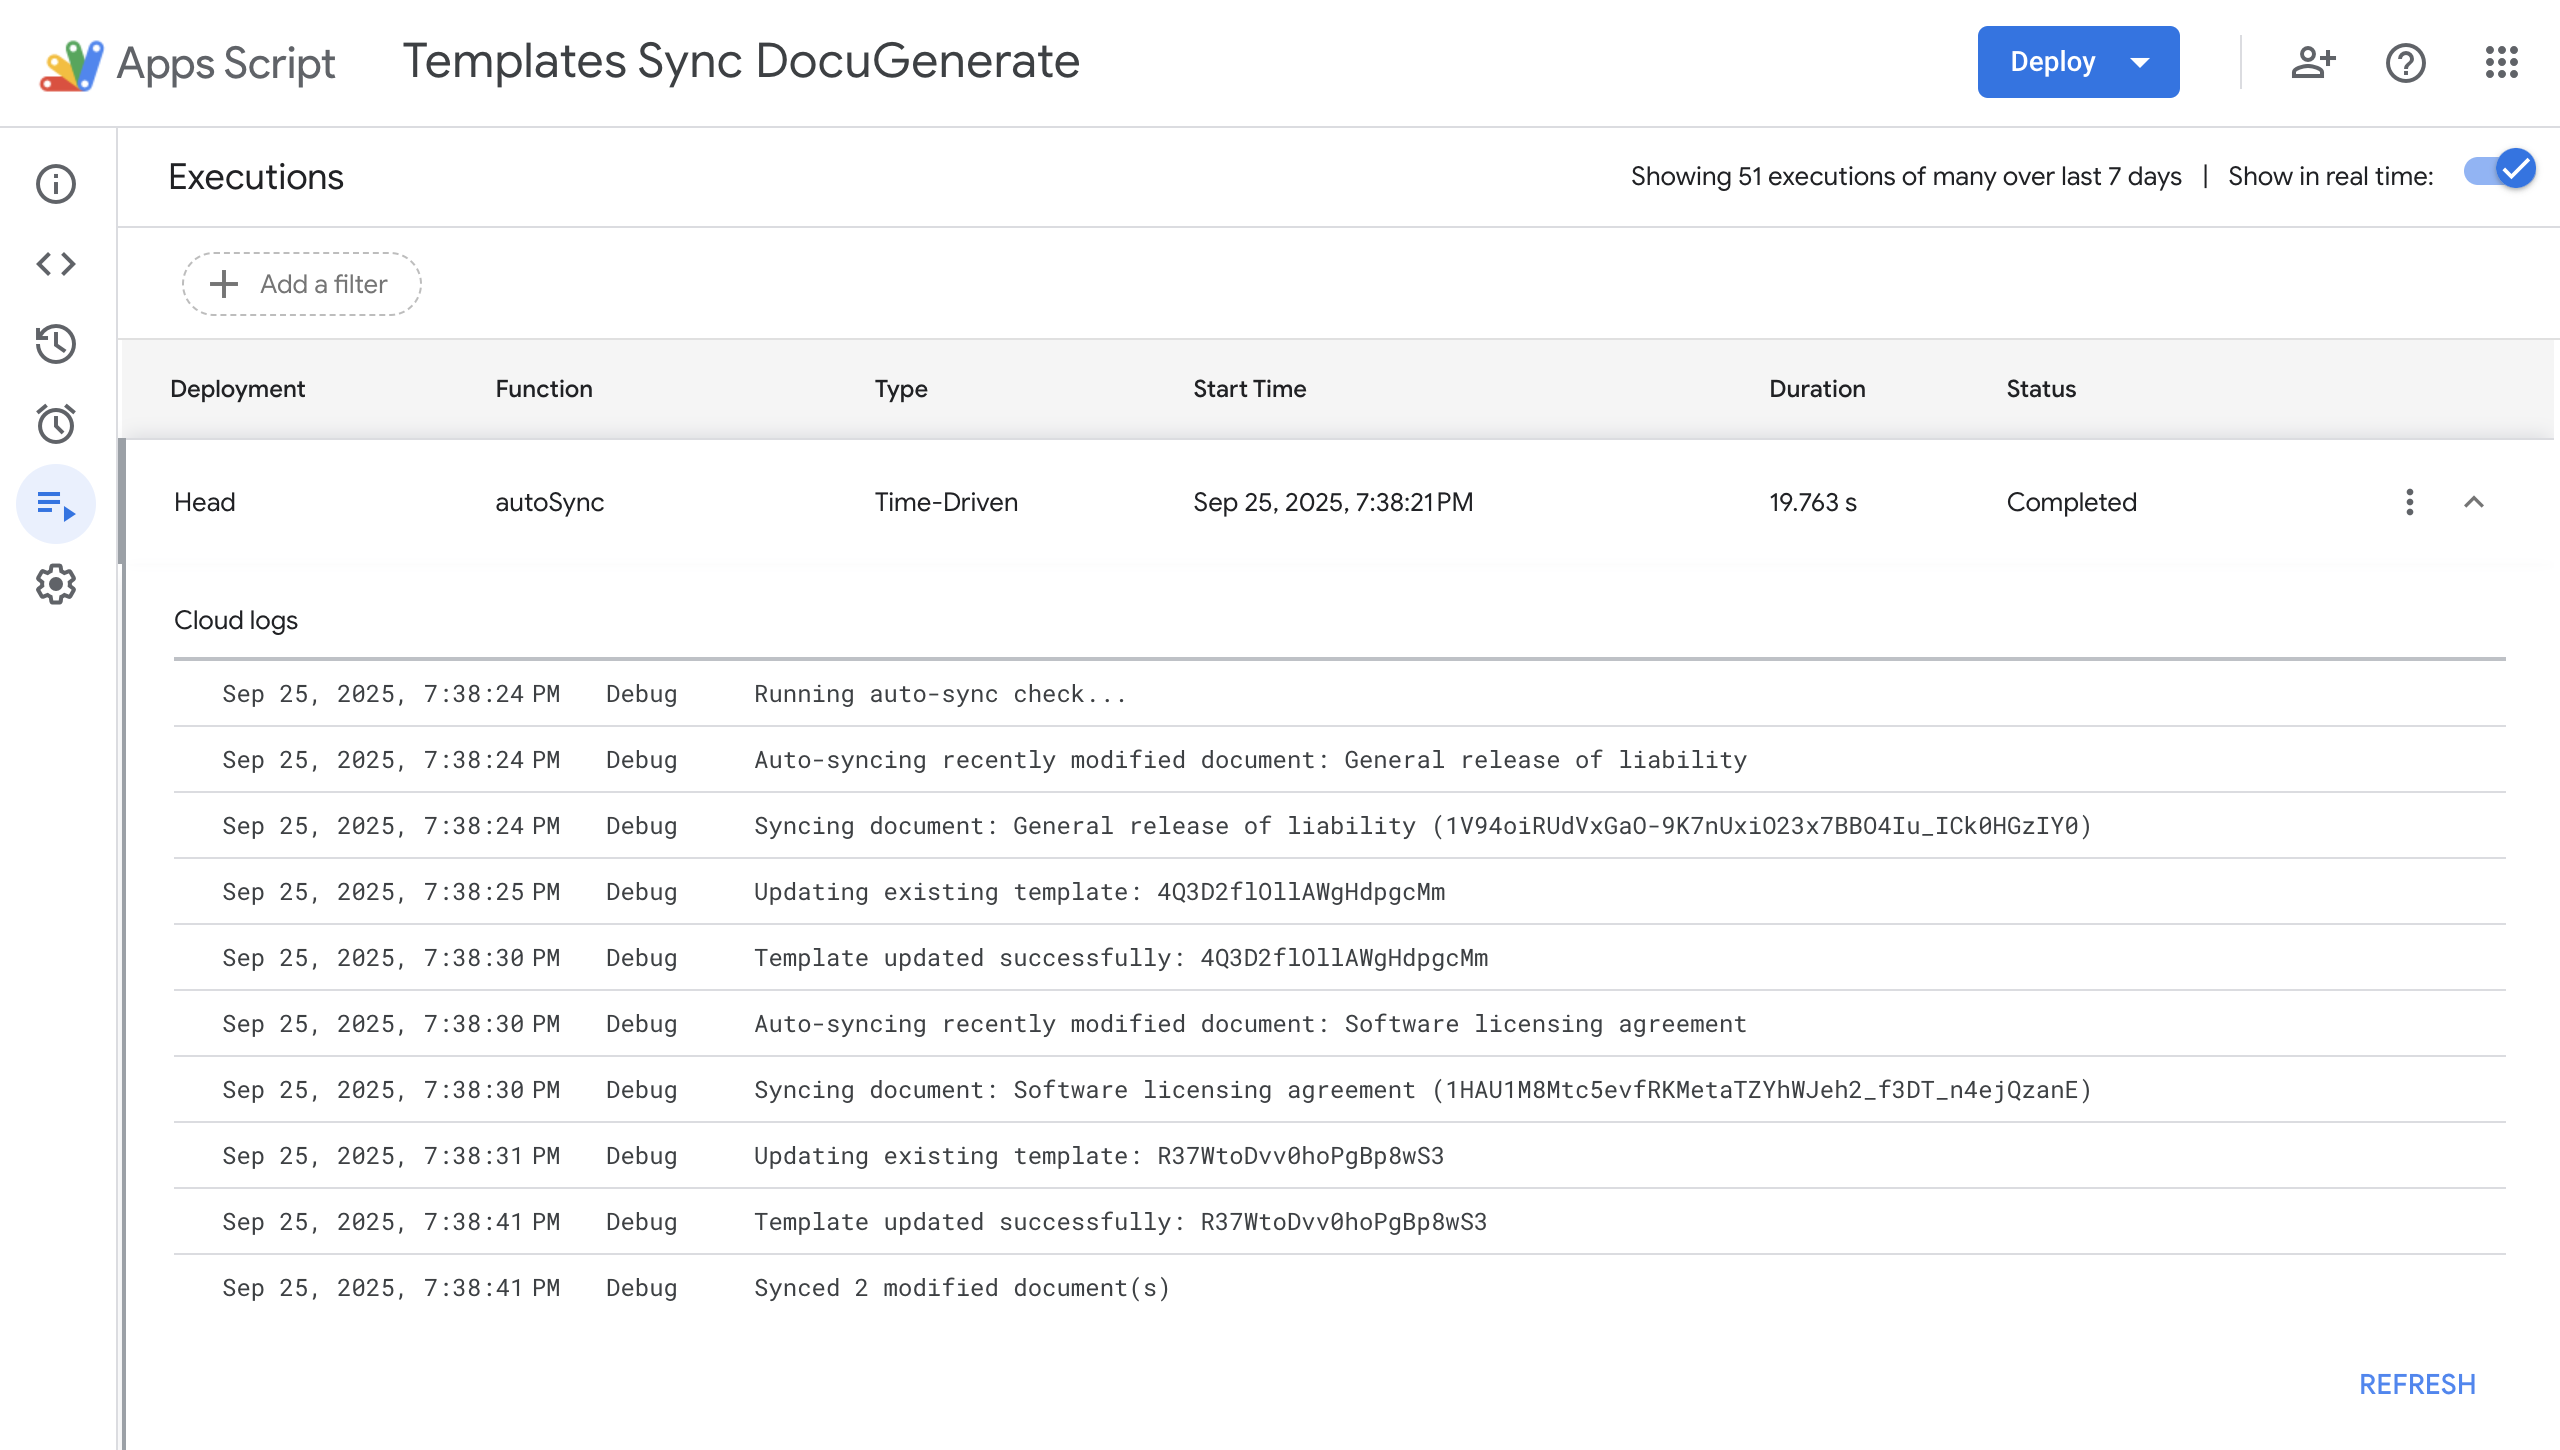The height and width of the screenshot is (1450, 2560).
Task: Select the Completed status cell
Action: pos(2071,502)
